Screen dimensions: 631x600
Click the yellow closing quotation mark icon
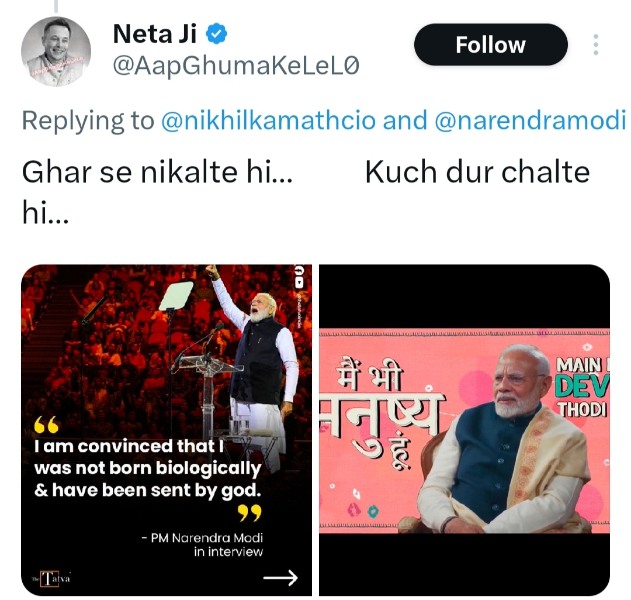point(249,514)
